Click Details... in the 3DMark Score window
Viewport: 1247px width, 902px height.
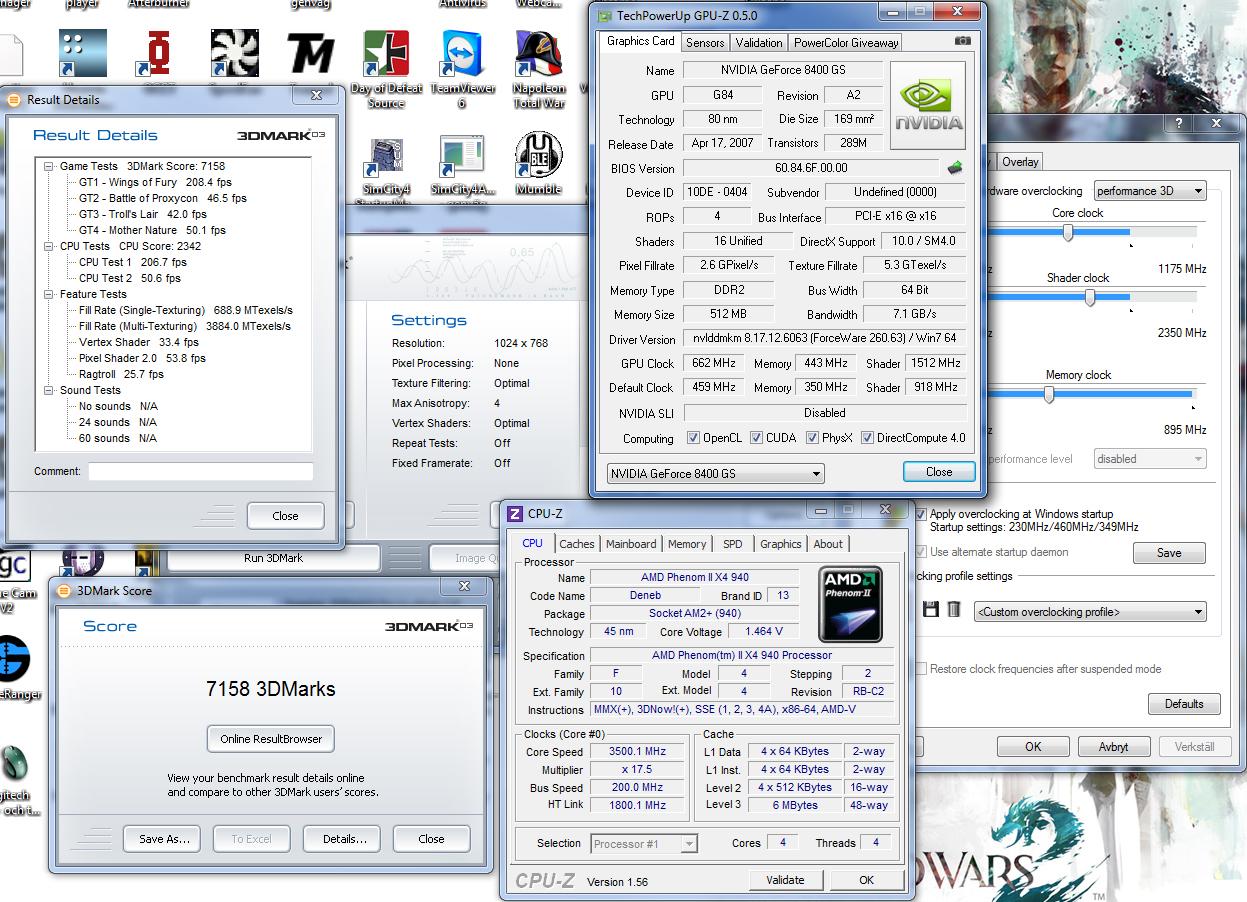click(343, 839)
